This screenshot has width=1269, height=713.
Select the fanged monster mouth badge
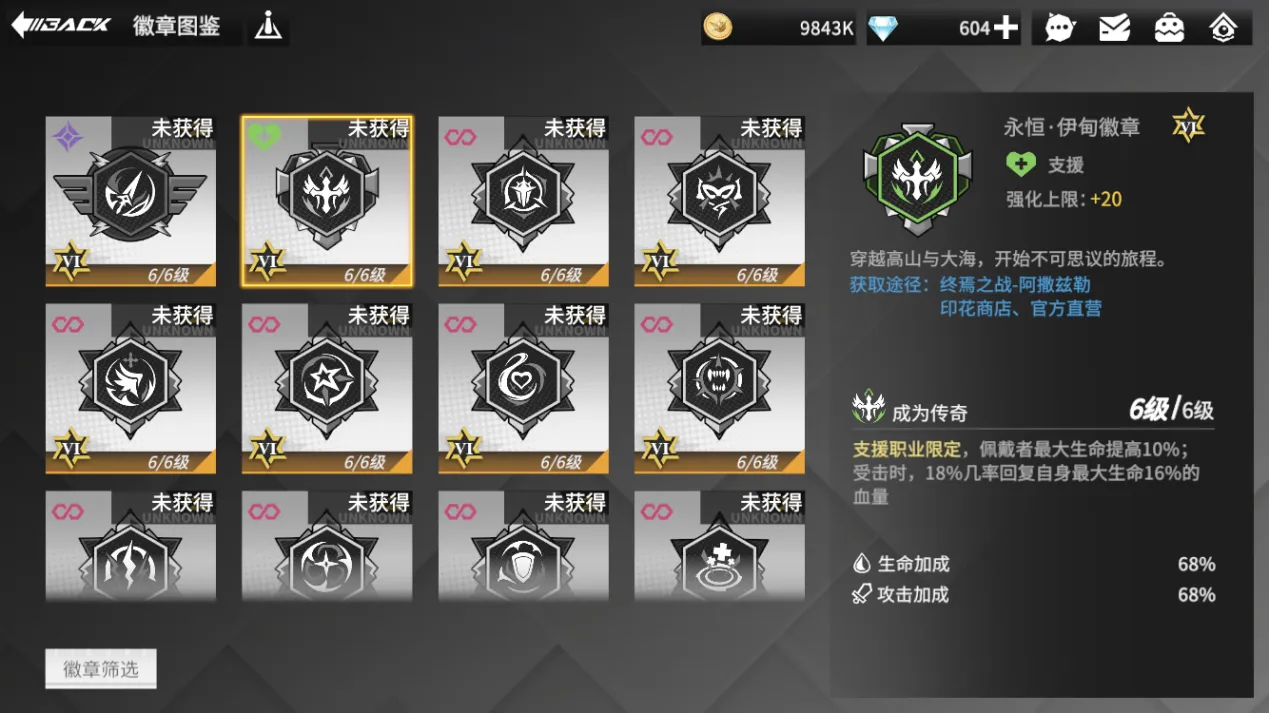(x=719, y=388)
